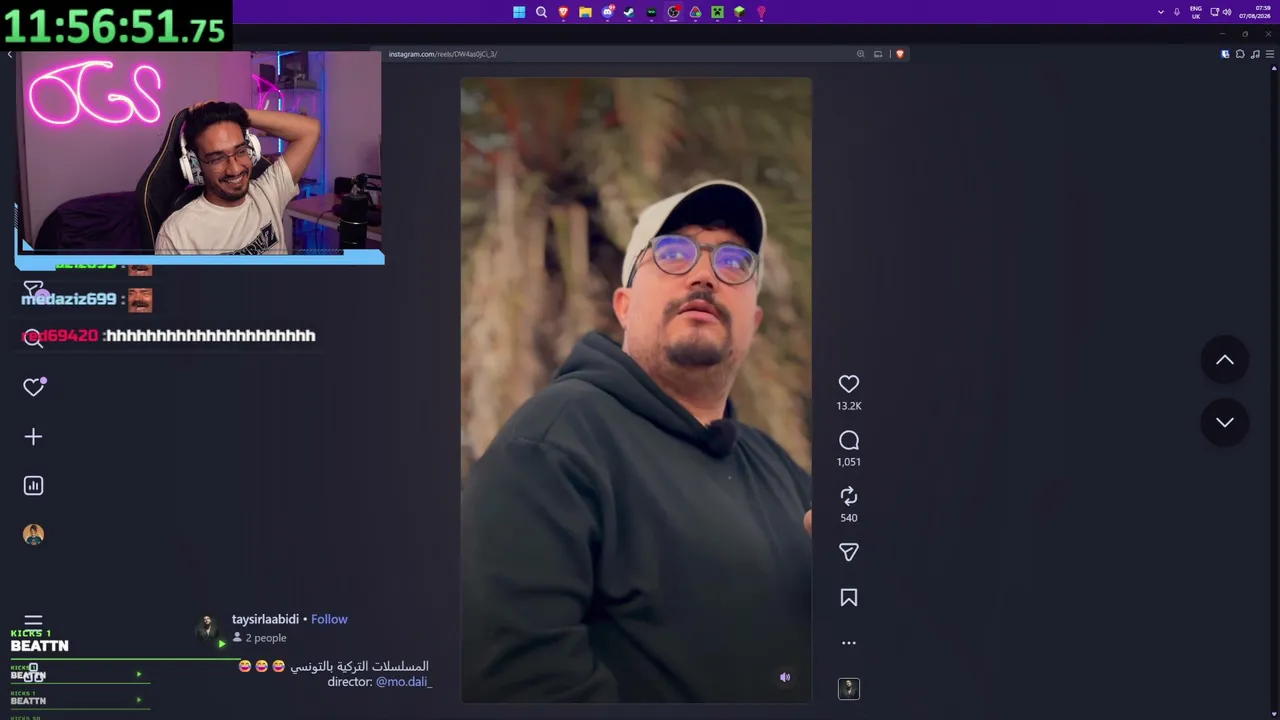Open the volume control in system tray
Screen dimensions: 1280x720
click(1227, 12)
